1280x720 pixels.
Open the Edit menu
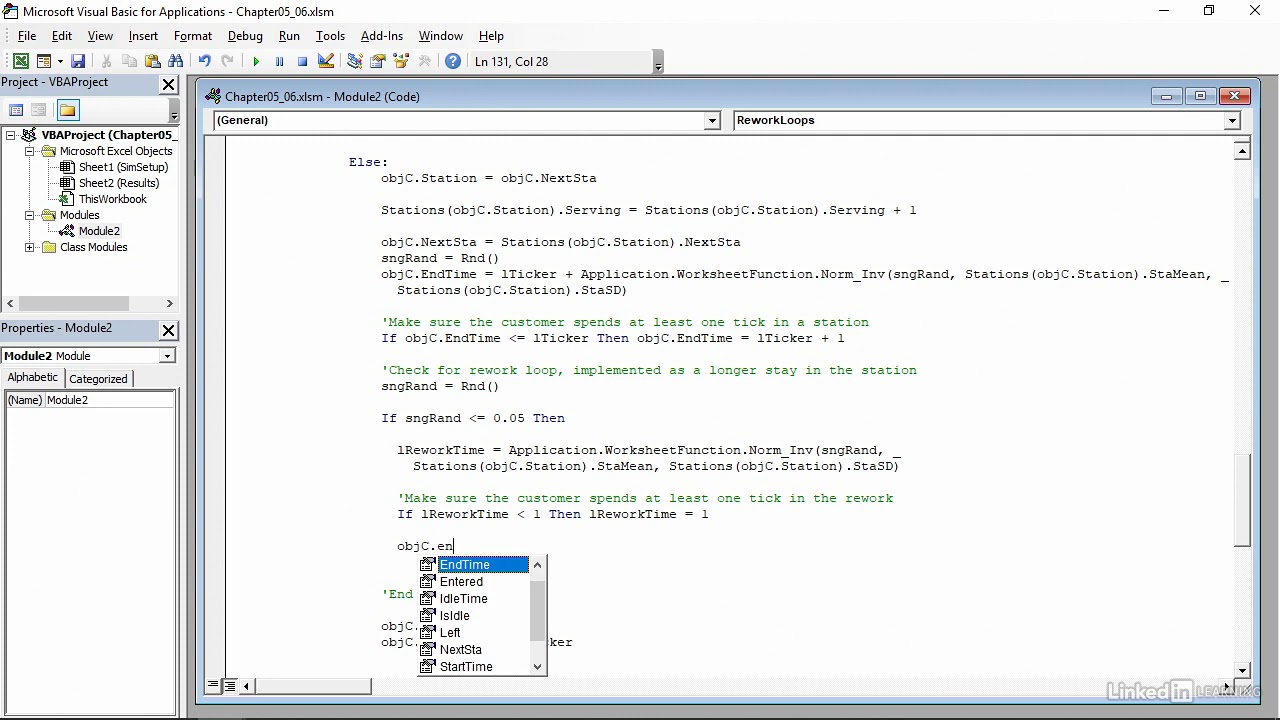coord(62,36)
